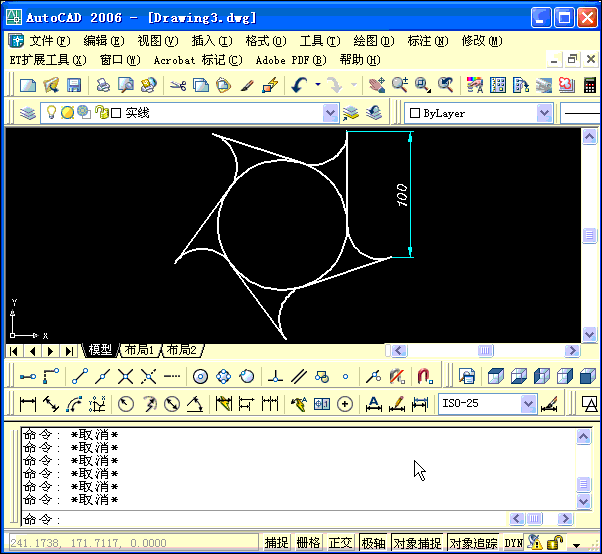Switch to the 布局1 layout tab

[x=139, y=350]
